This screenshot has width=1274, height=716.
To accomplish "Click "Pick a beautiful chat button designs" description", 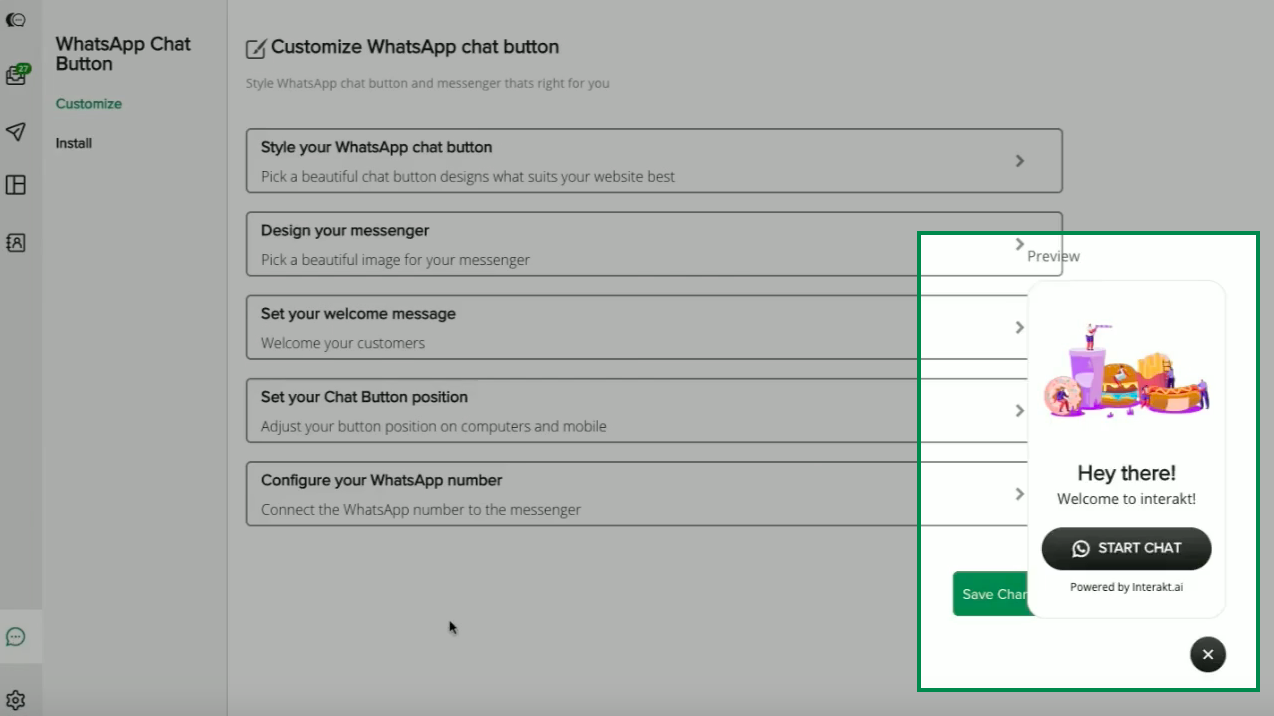I will [468, 177].
